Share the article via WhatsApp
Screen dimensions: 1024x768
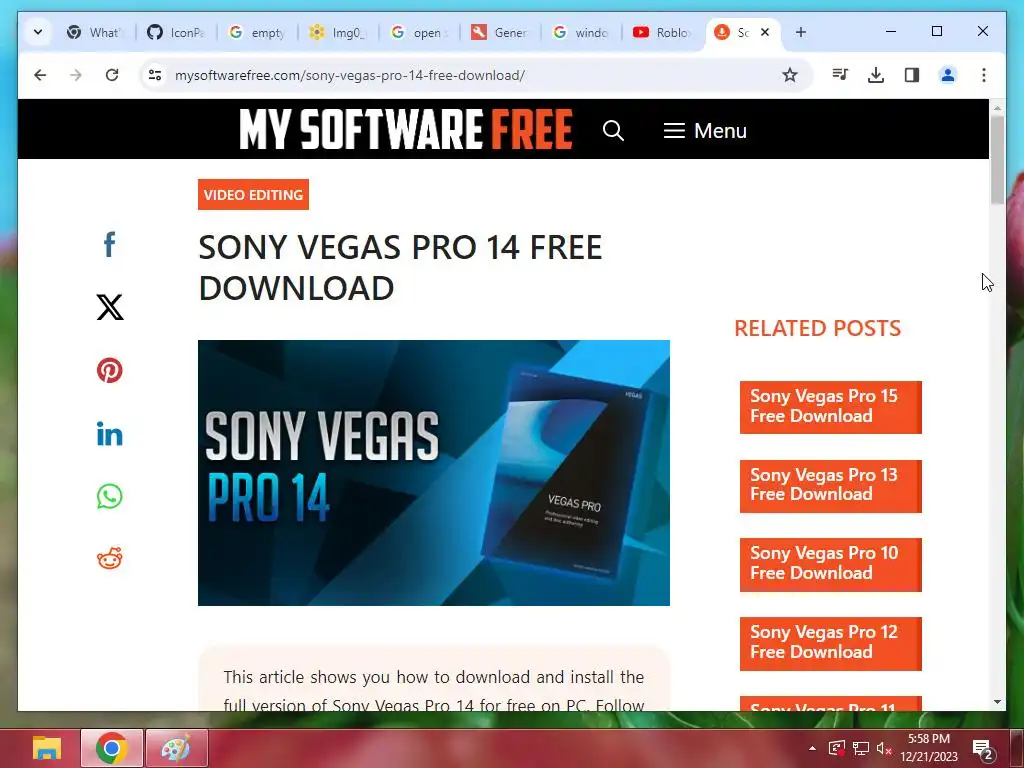point(110,496)
